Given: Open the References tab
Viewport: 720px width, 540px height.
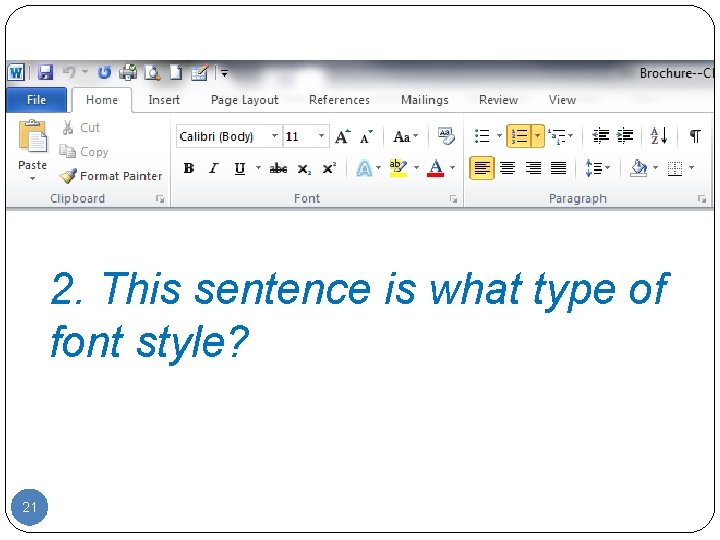Looking at the screenshot, I should point(339,100).
